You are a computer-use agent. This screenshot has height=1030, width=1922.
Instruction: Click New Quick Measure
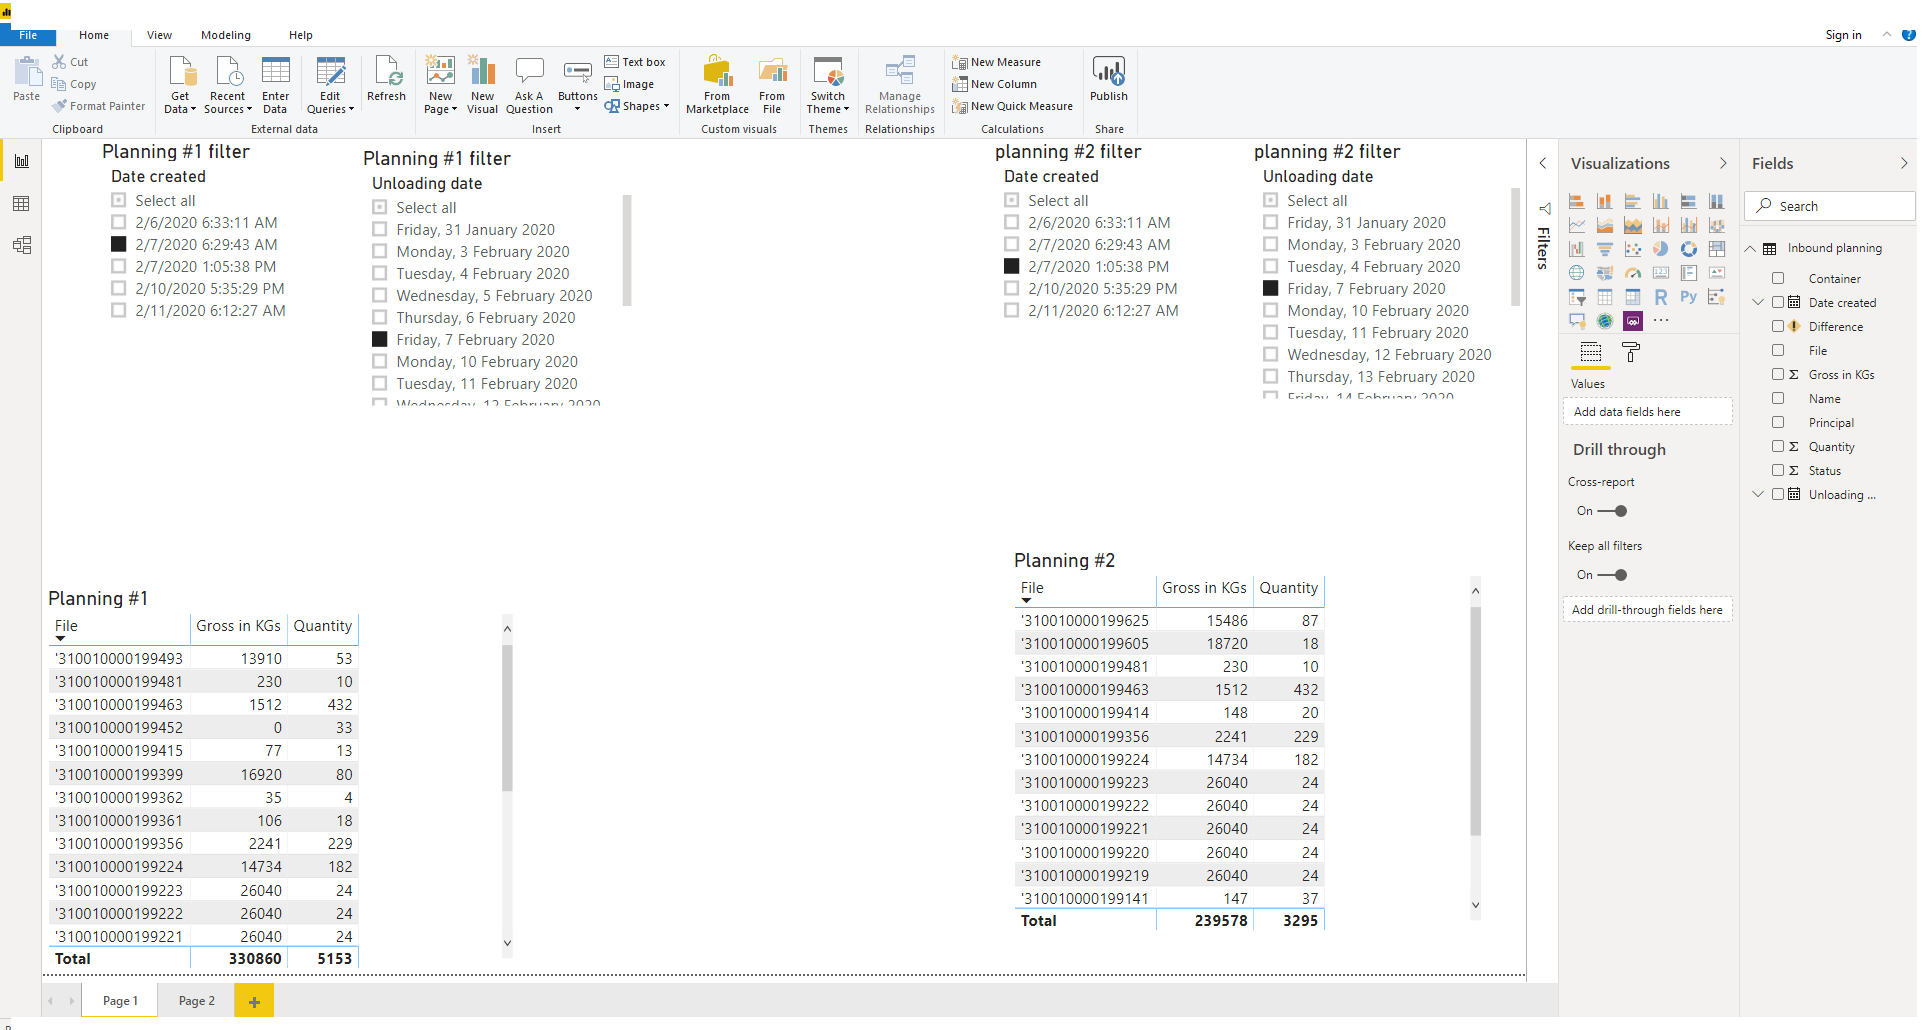click(x=1012, y=106)
